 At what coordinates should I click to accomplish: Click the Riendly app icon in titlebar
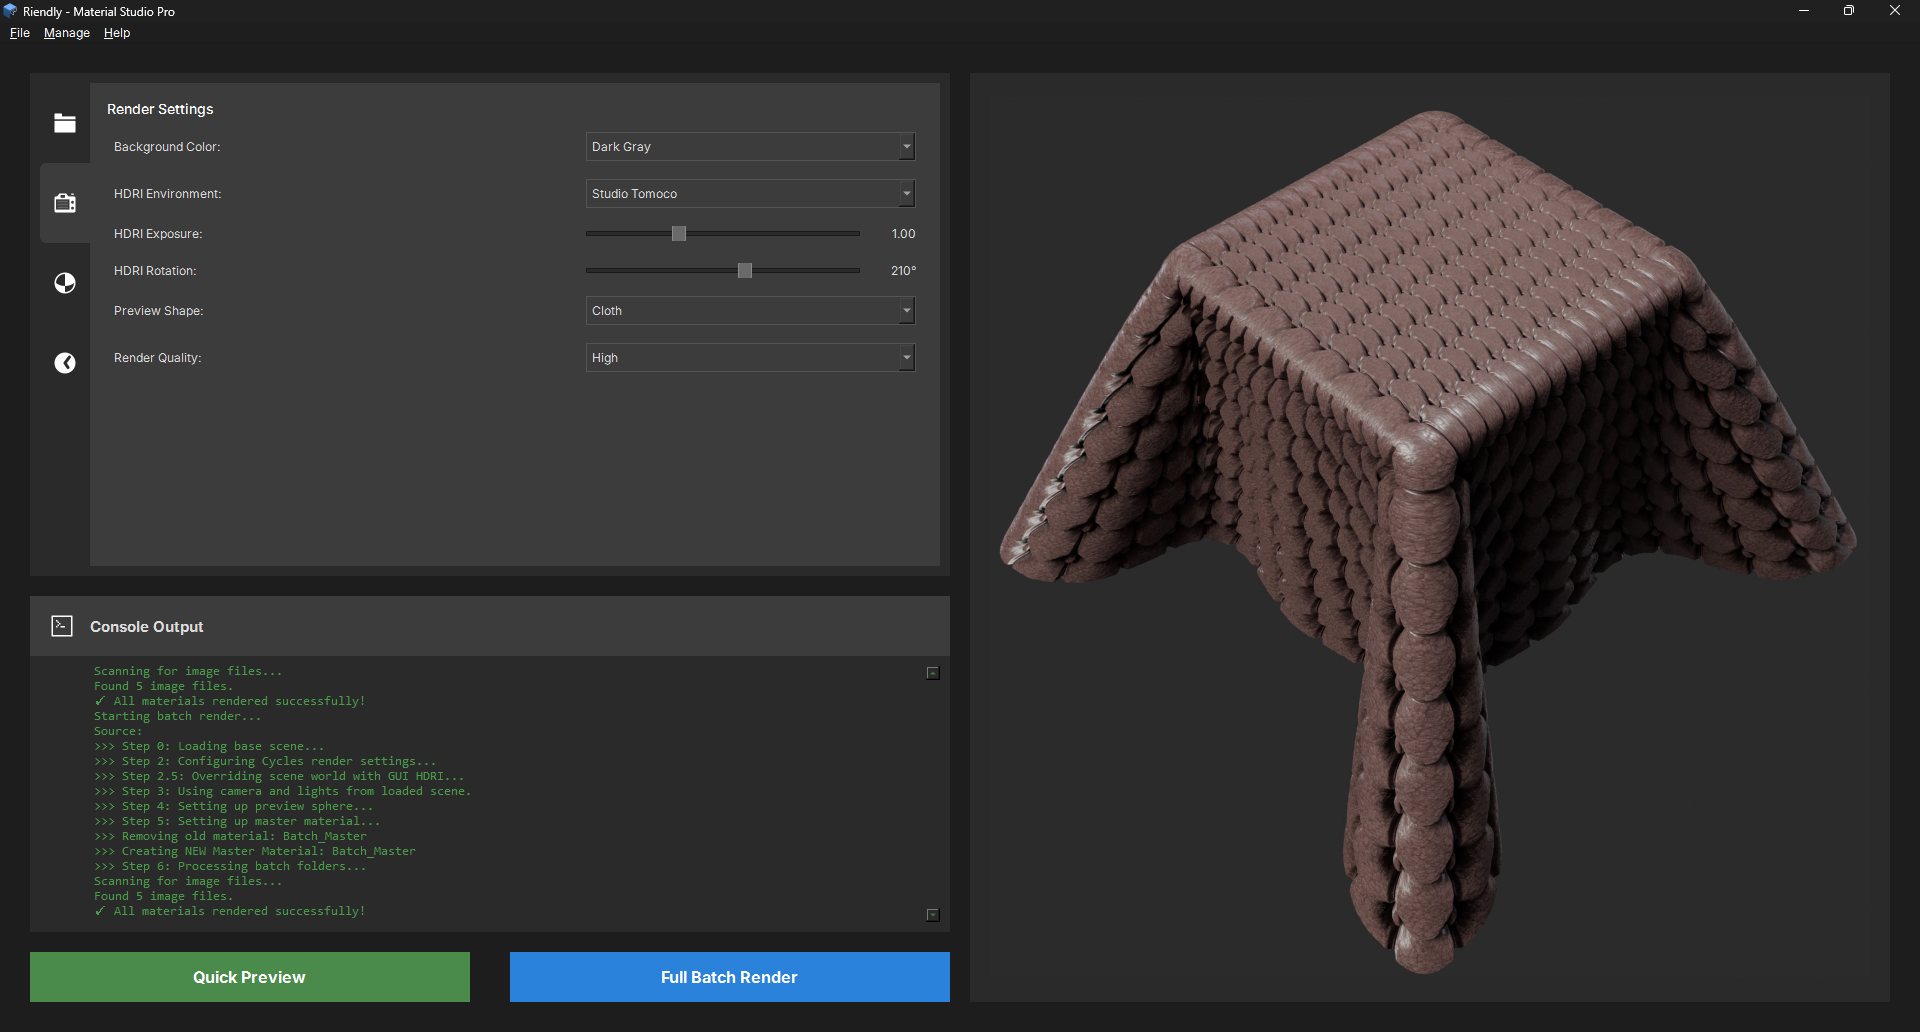(10, 10)
